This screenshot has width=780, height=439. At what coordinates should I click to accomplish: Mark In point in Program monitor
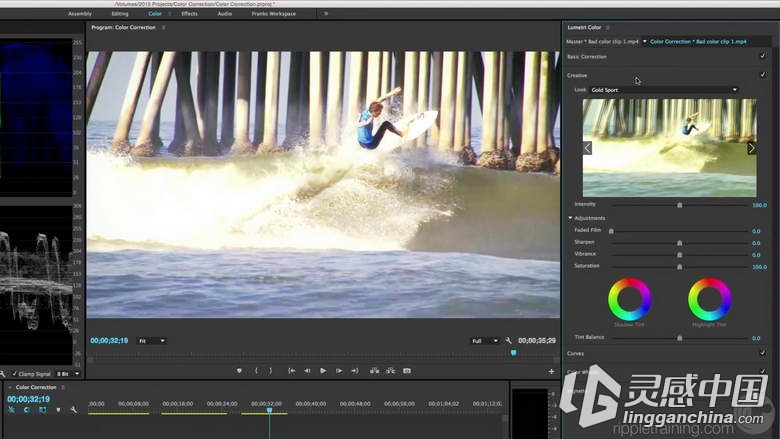256,371
